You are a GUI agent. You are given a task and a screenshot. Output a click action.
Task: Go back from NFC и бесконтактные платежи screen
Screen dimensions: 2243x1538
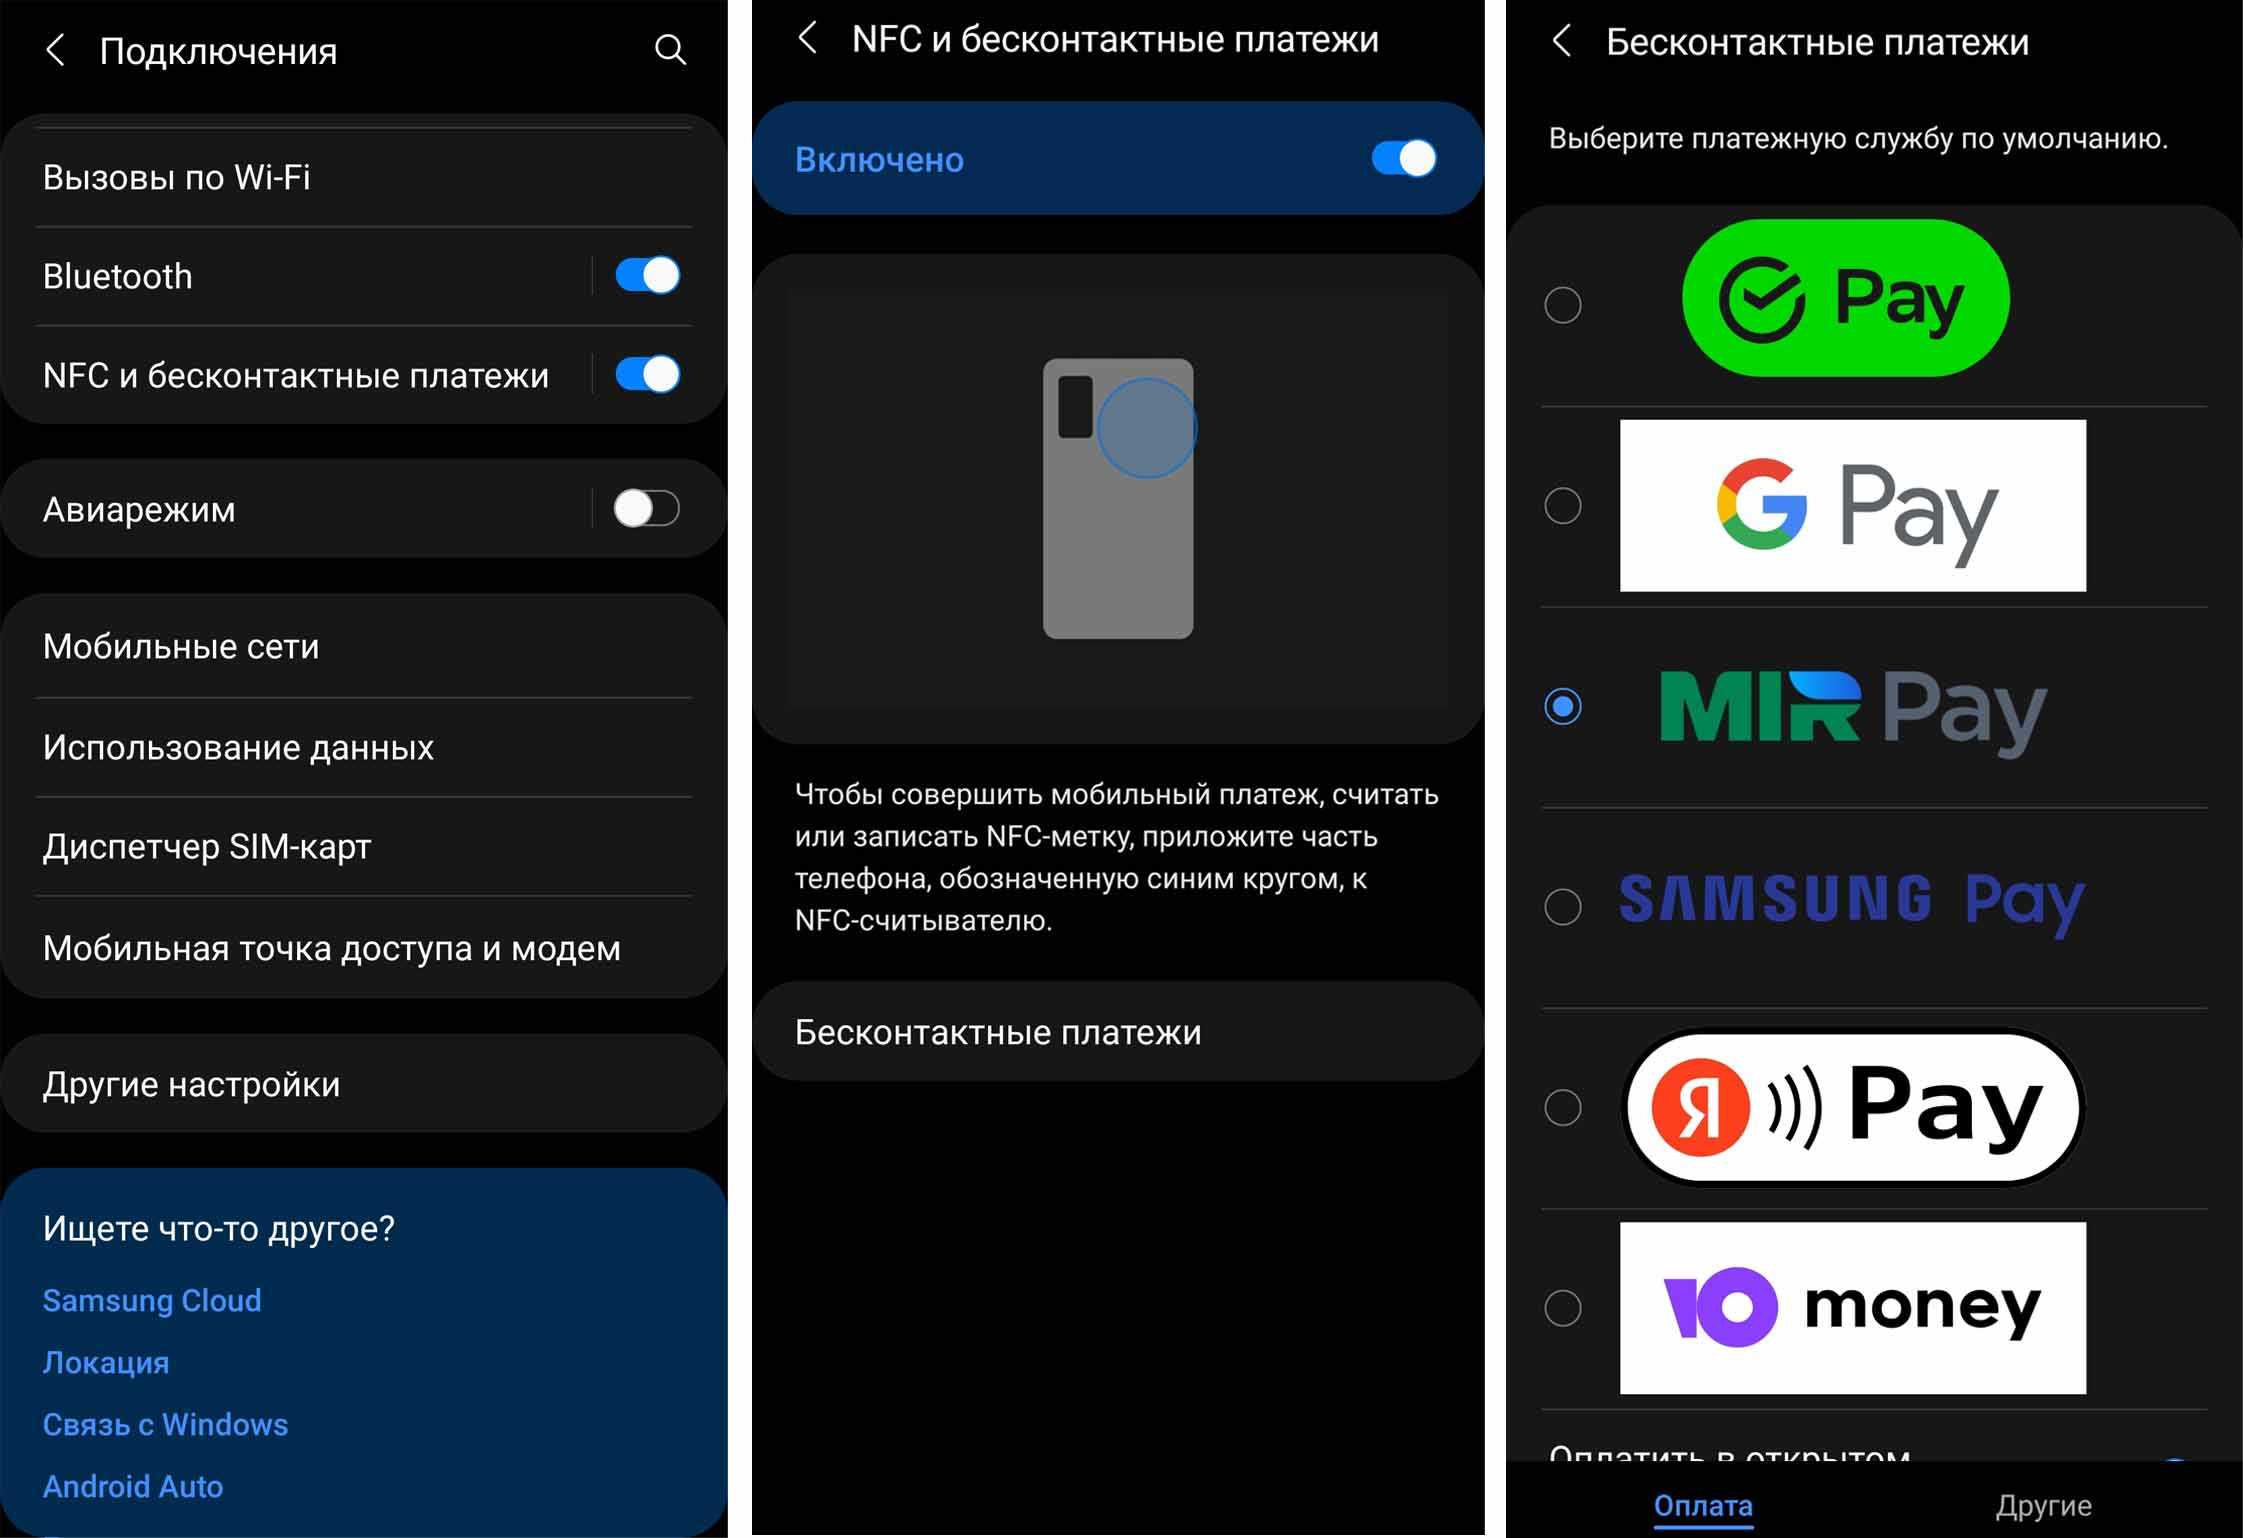pos(808,38)
